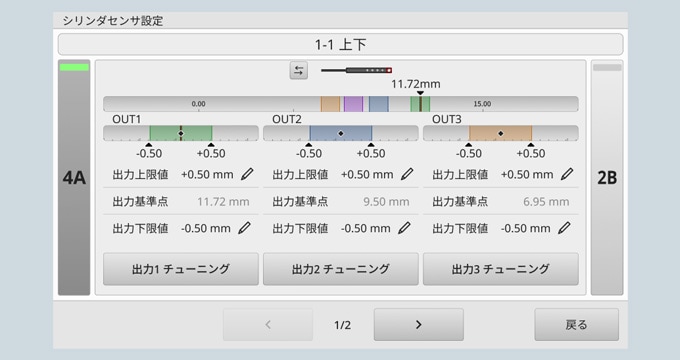The image size is (680, 360).
Task: Click the OUT1 label
Action: pos(127,119)
